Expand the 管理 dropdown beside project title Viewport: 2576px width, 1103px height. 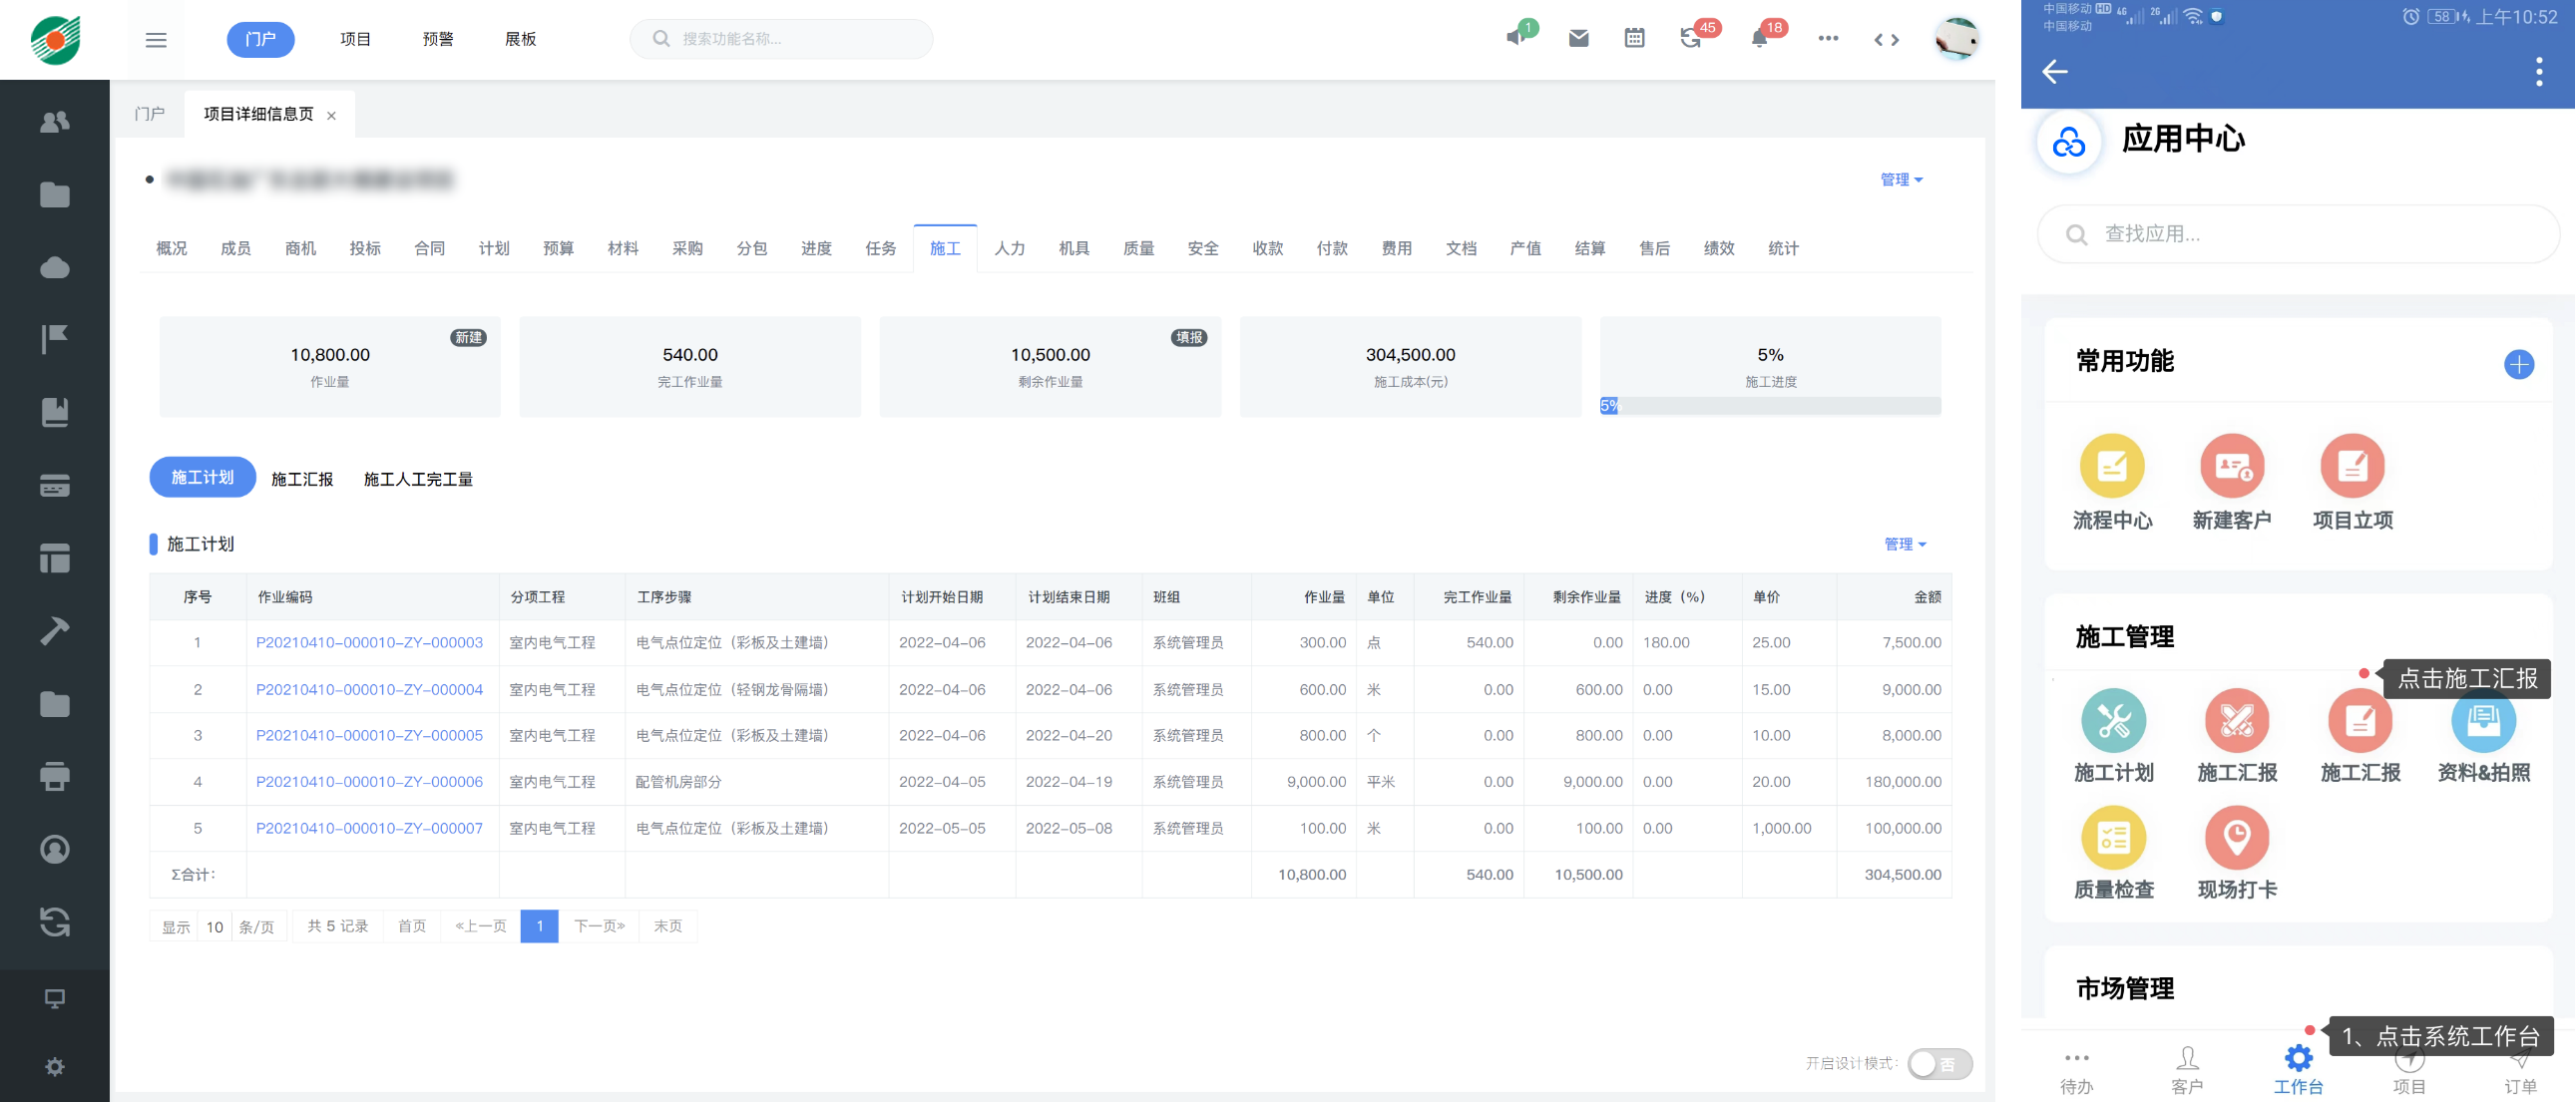1901,180
